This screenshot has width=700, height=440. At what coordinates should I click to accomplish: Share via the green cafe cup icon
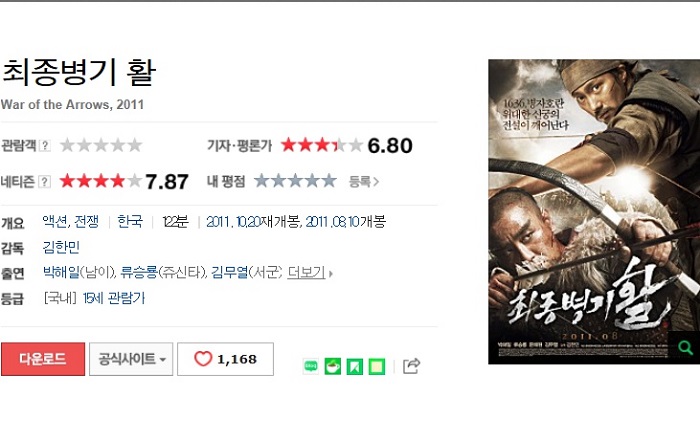(333, 366)
